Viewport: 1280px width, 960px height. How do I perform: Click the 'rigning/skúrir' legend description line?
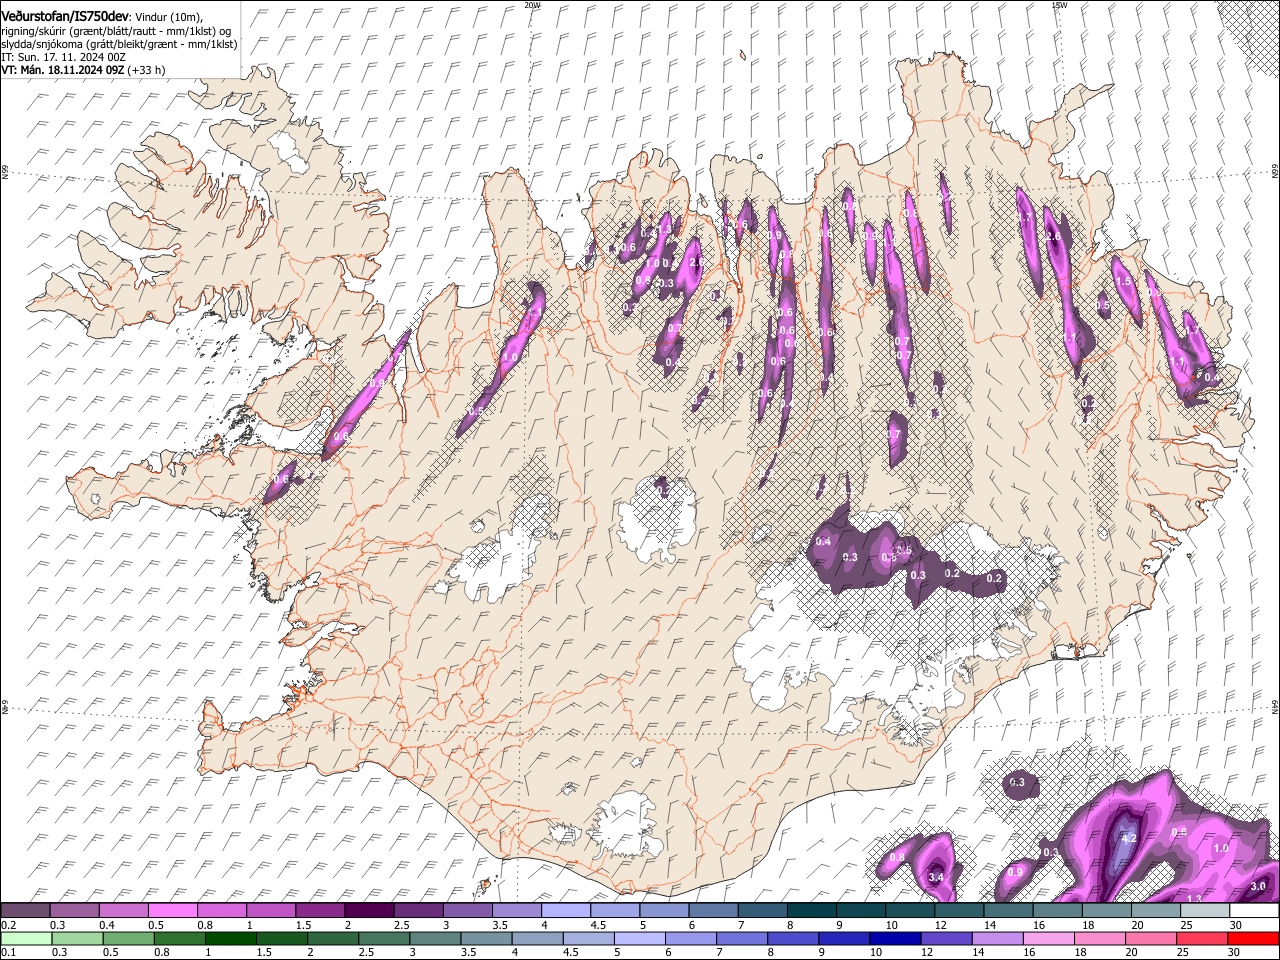click(117, 32)
